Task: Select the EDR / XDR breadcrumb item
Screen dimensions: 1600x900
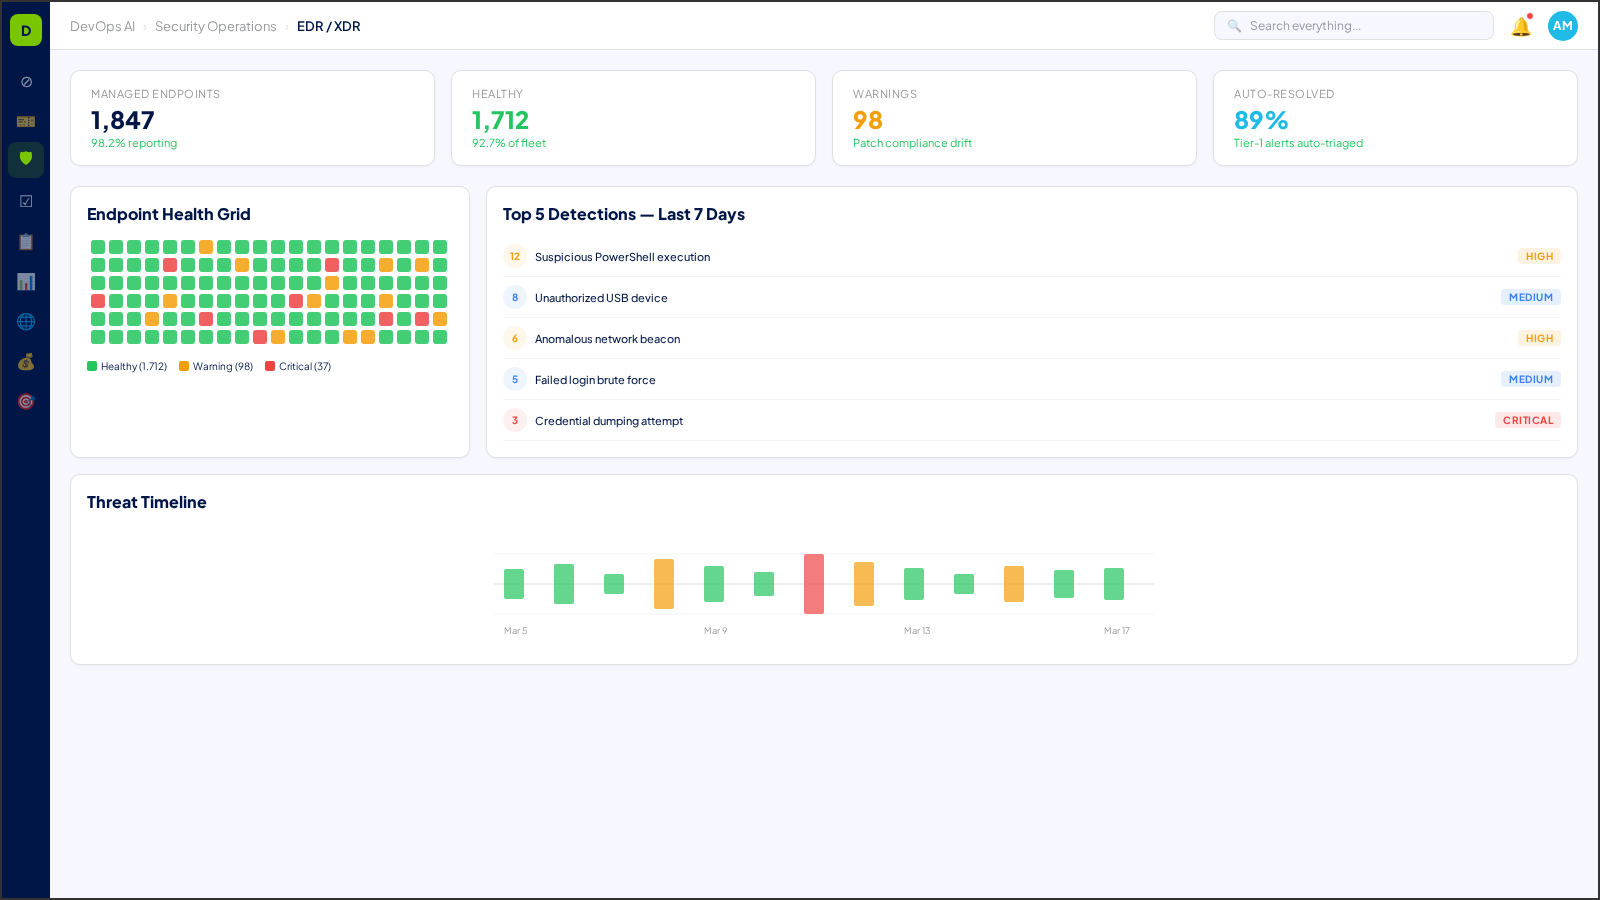Action: [x=330, y=26]
